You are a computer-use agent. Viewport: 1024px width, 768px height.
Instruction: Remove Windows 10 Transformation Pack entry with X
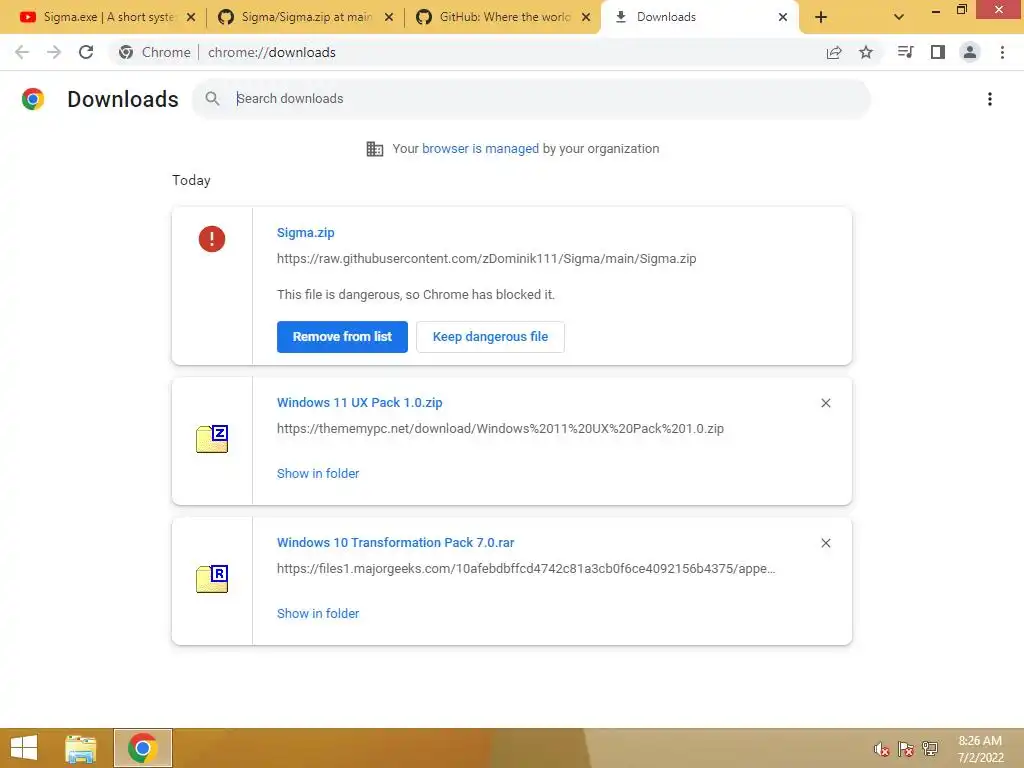(825, 543)
